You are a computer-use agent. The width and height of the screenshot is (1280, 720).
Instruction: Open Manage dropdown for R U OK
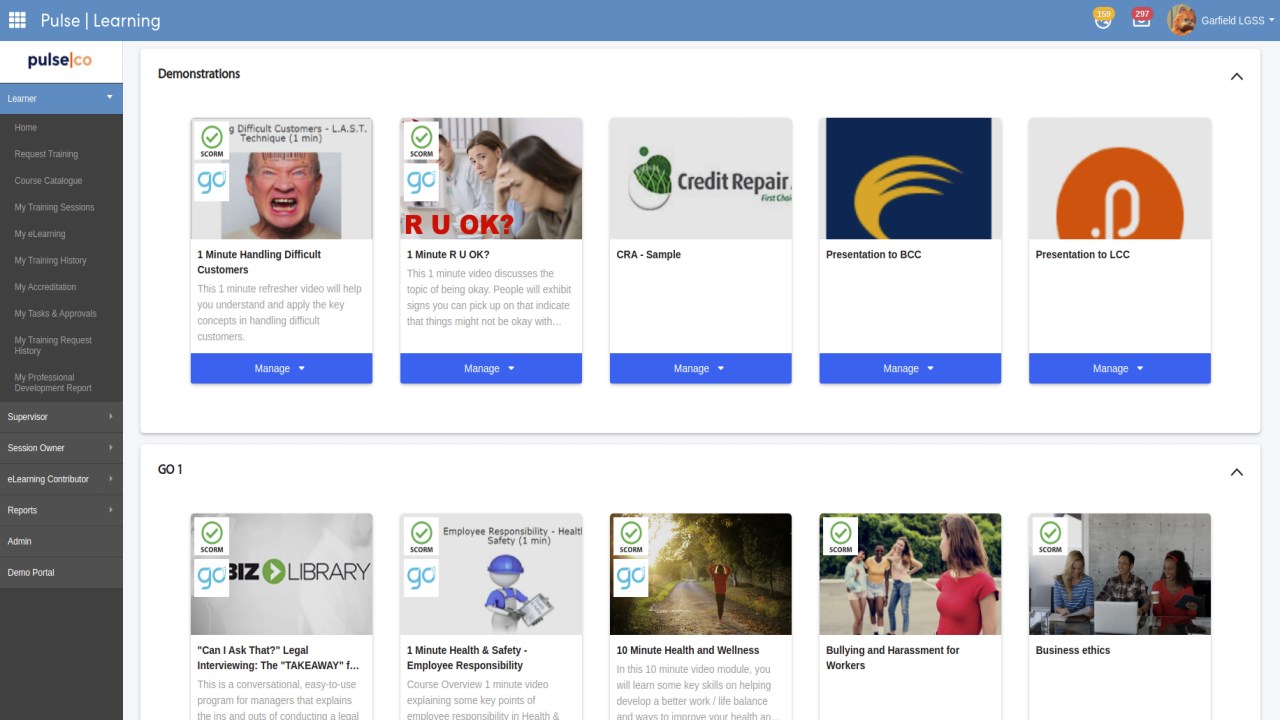click(x=491, y=368)
